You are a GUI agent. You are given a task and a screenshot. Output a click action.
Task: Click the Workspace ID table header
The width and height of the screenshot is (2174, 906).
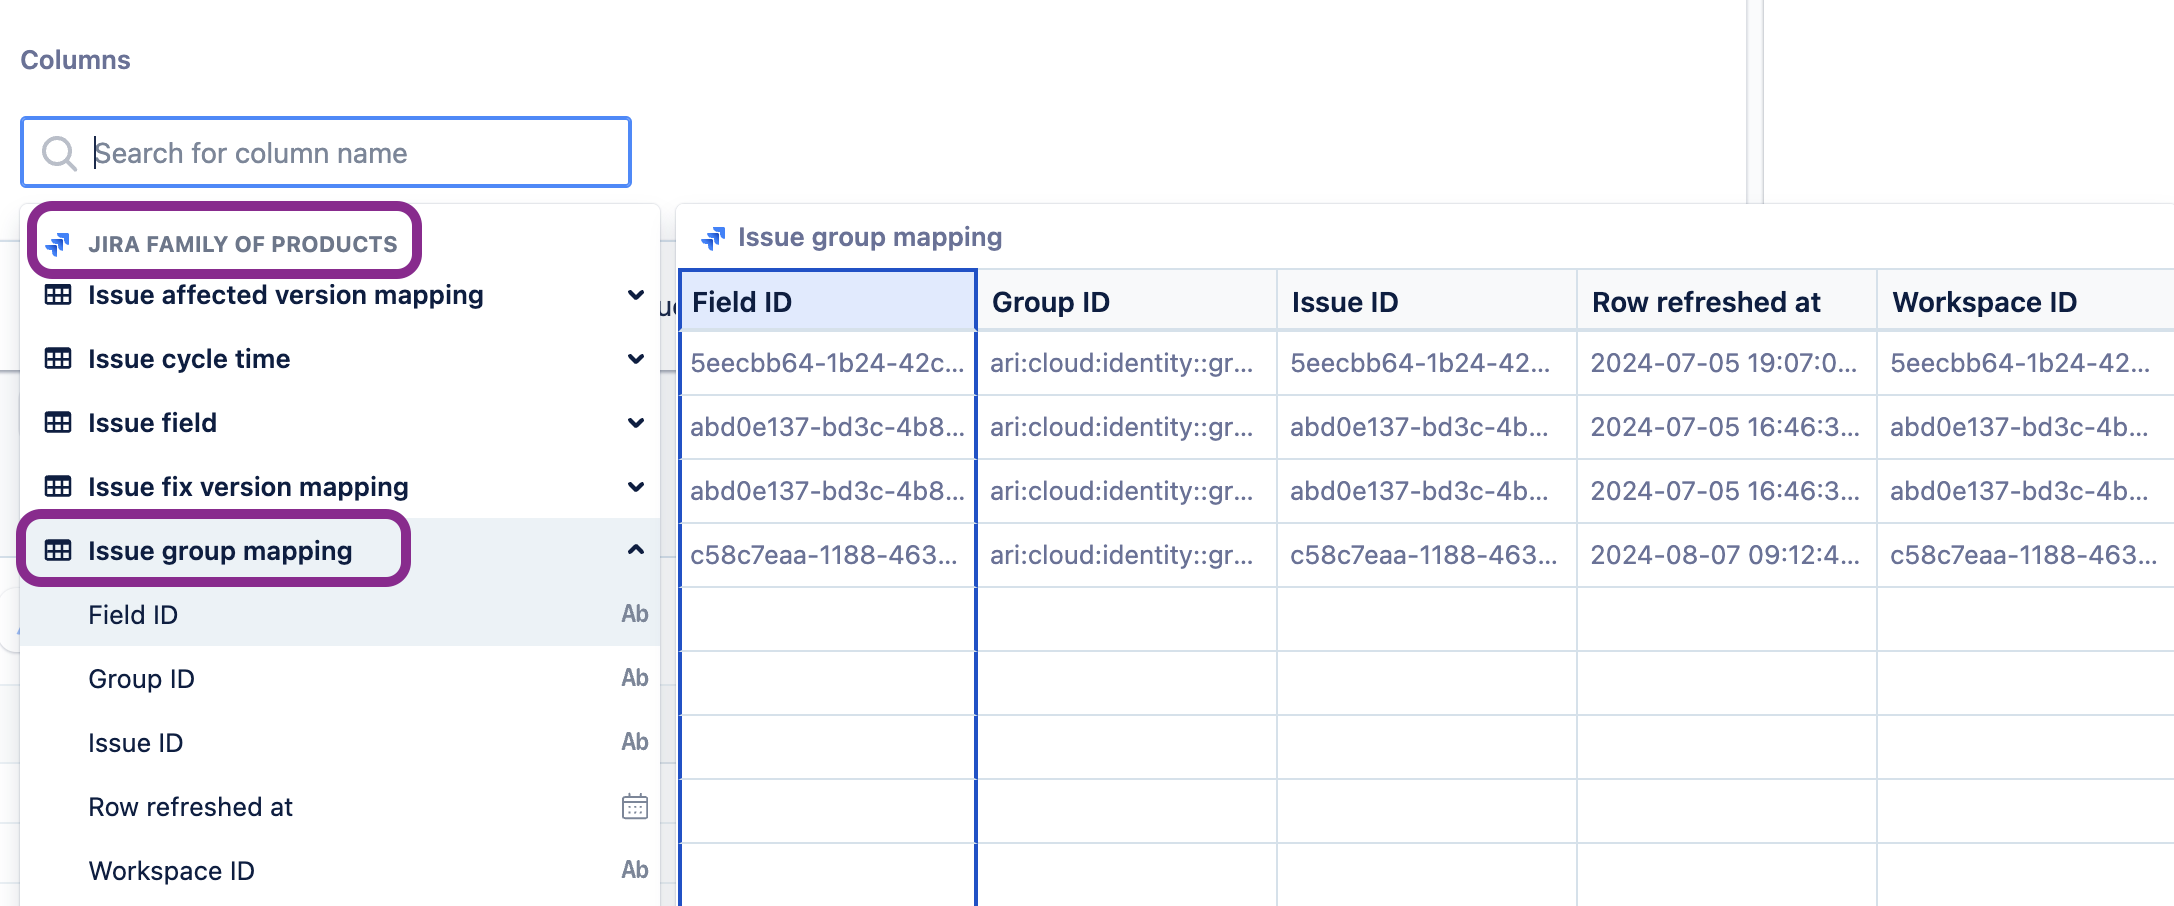click(x=2026, y=301)
